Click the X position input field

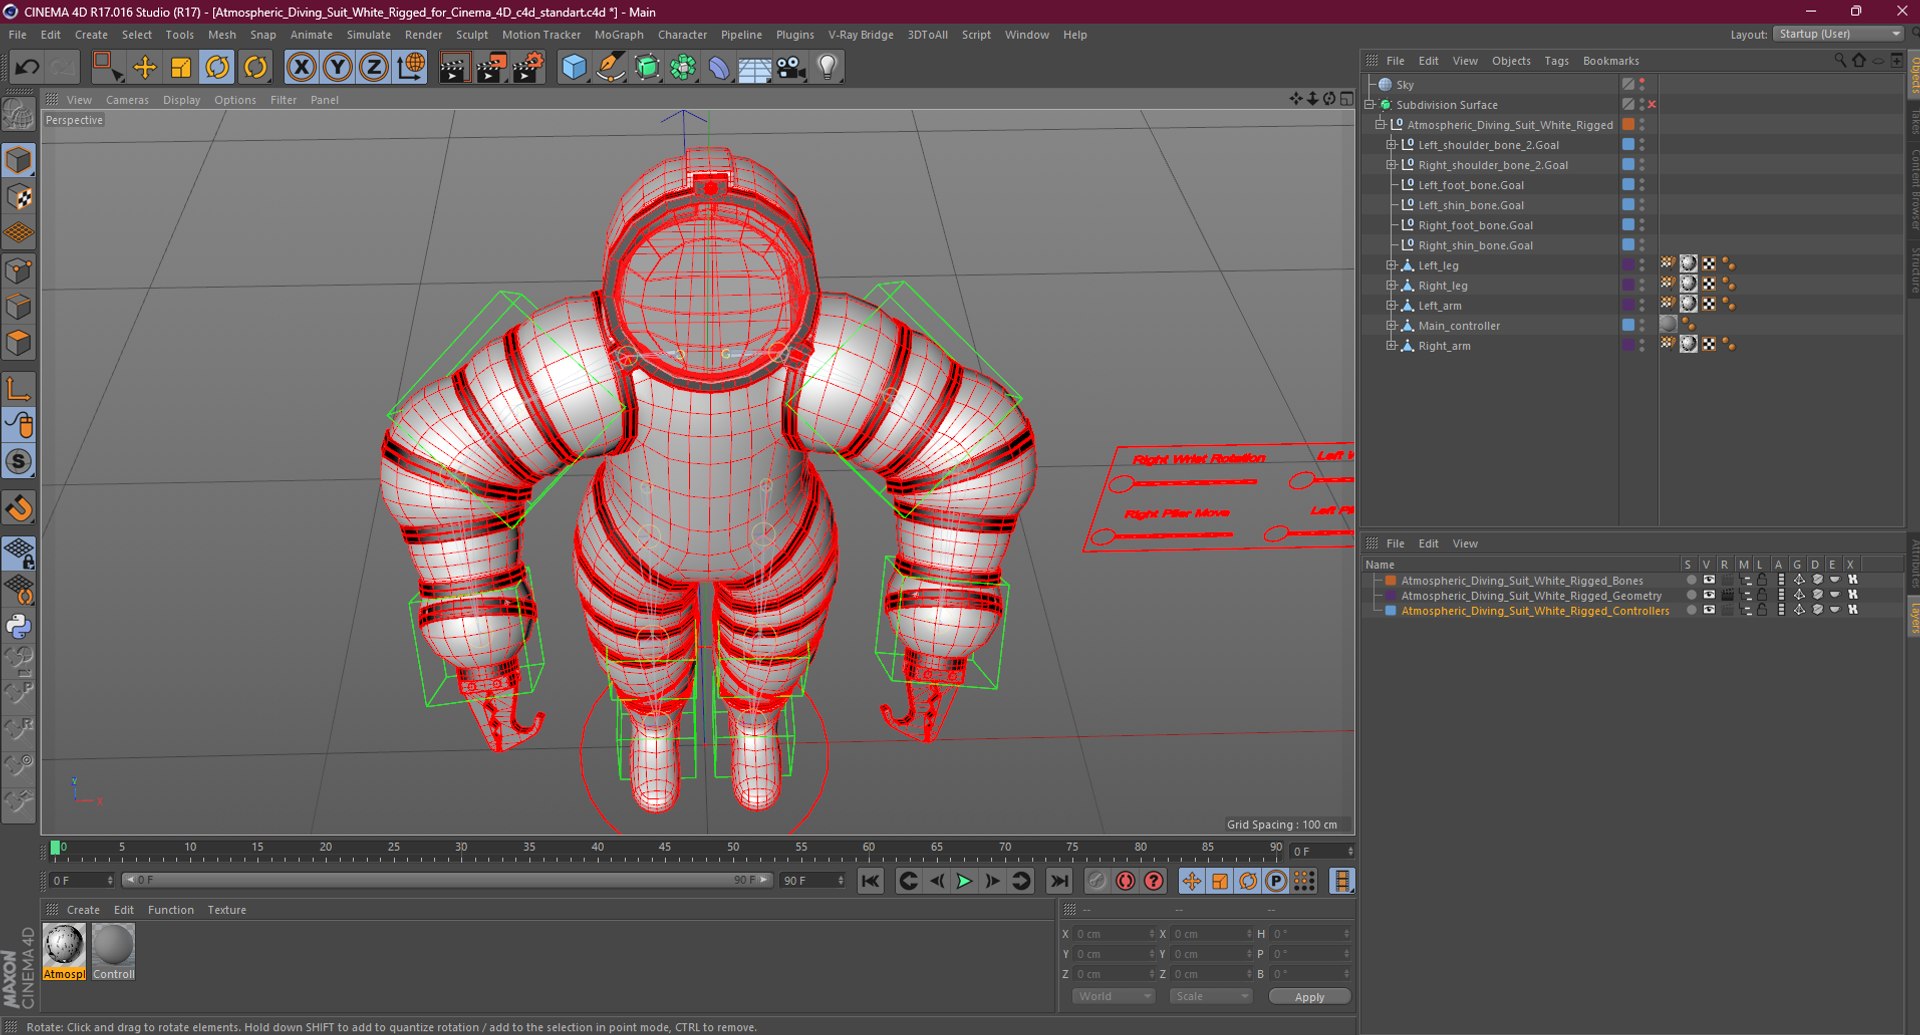click(1114, 933)
